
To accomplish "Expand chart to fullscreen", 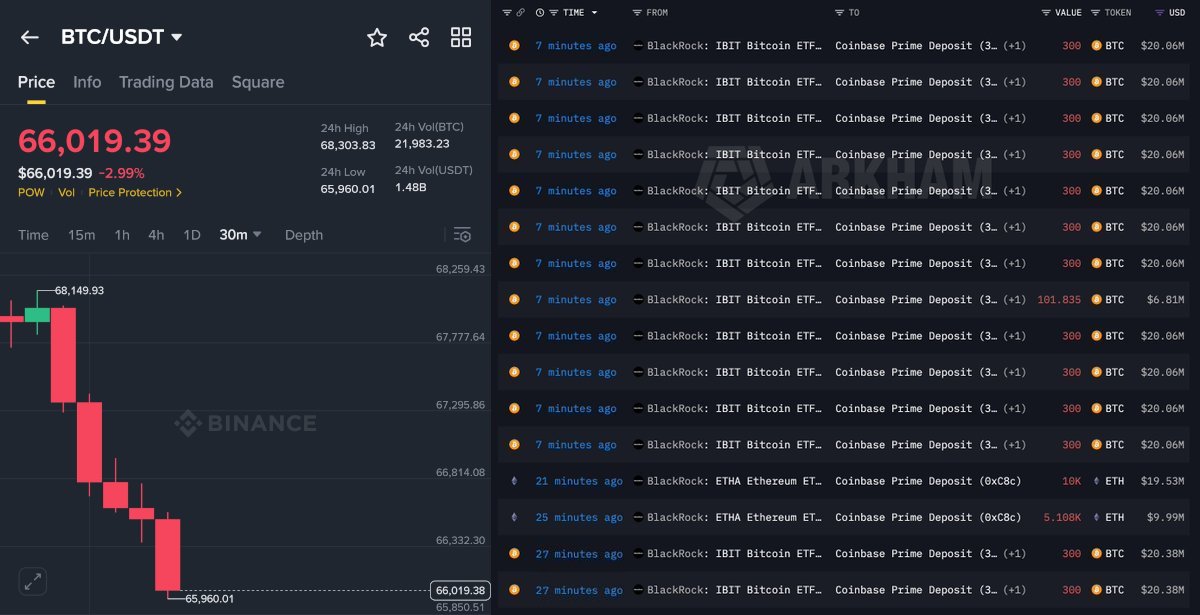I will (33, 580).
